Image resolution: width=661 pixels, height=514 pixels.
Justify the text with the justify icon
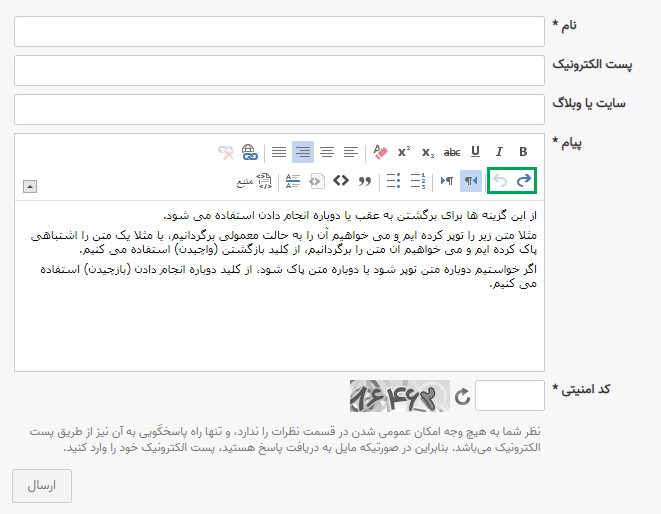pos(279,152)
